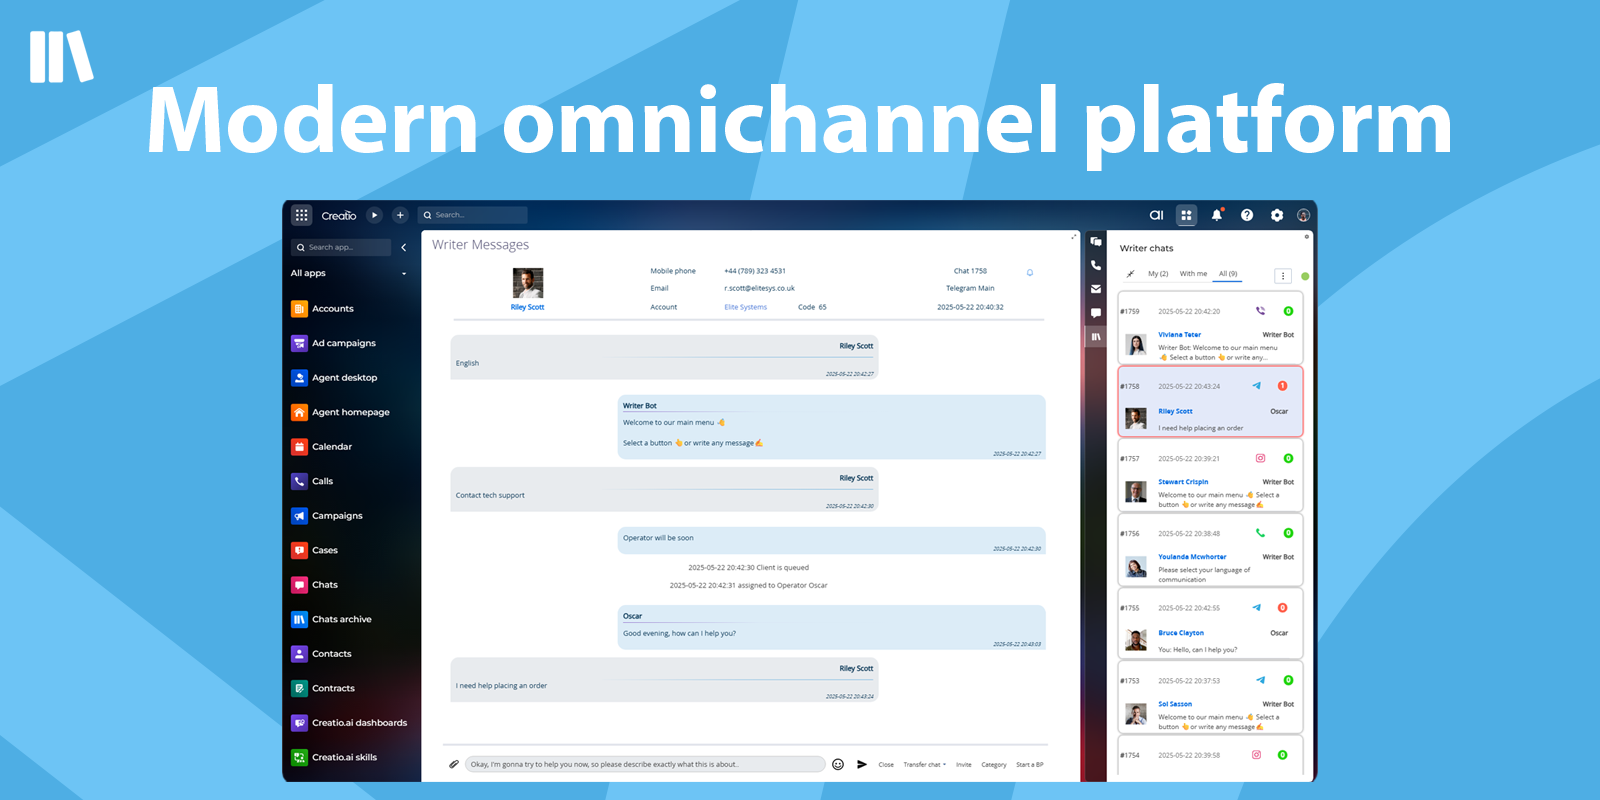Open Campaigns in sidebar
1600x800 pixels.
point(337,516)
